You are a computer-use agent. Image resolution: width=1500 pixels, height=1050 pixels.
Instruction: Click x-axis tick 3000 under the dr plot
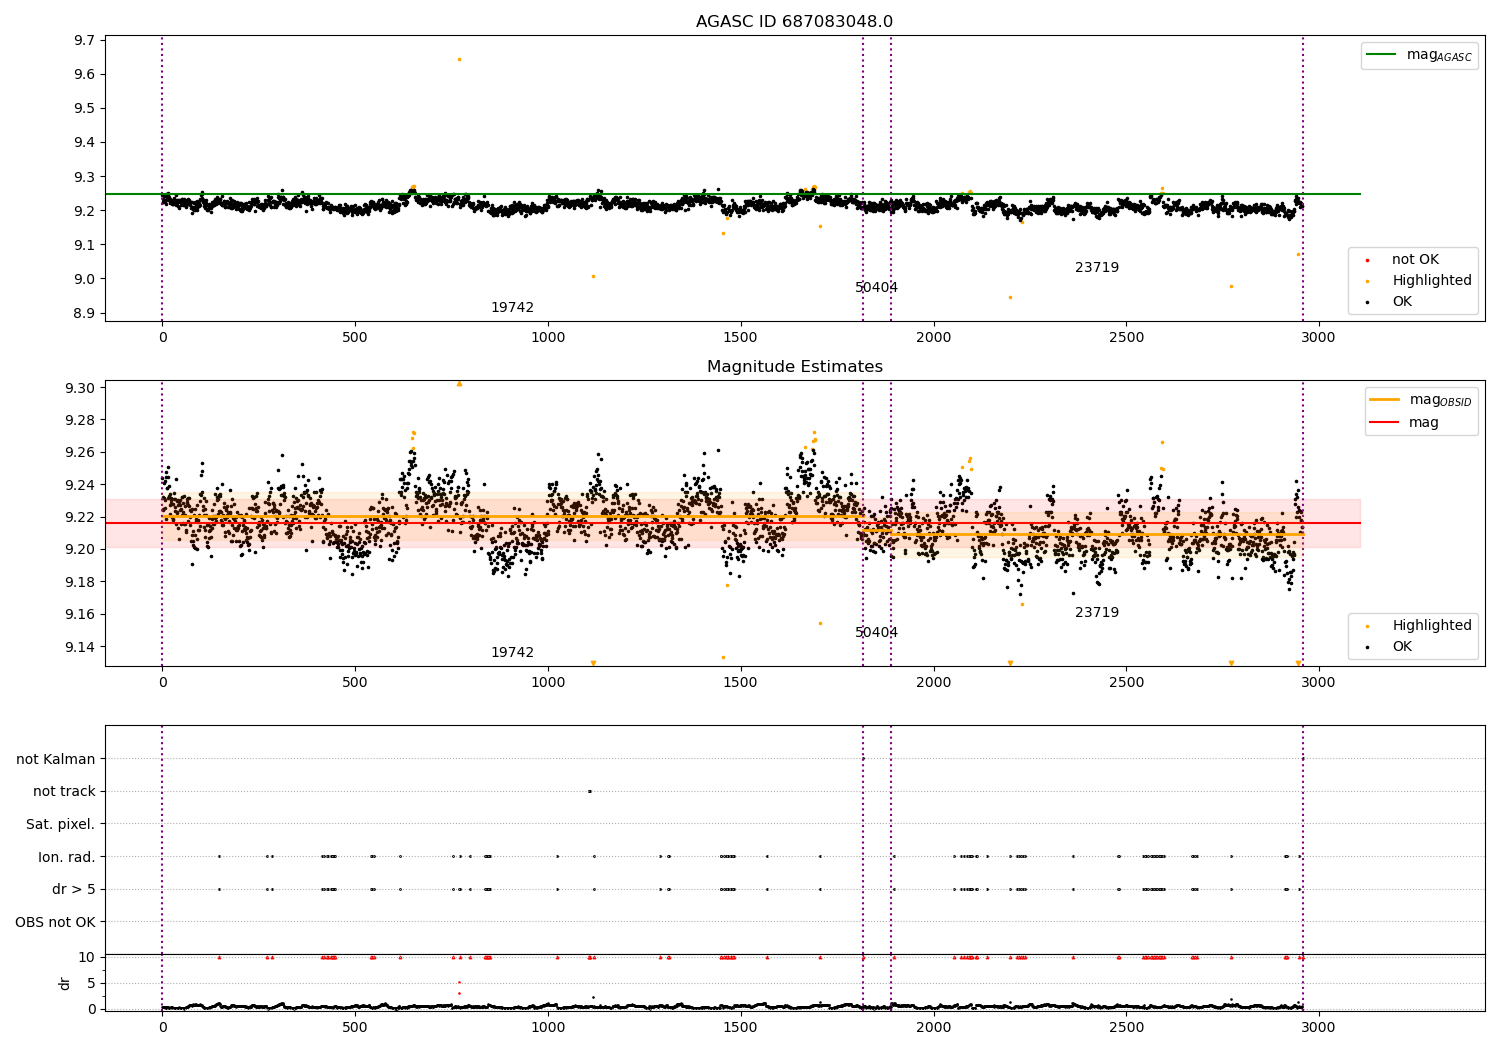pos(1319,1027)
